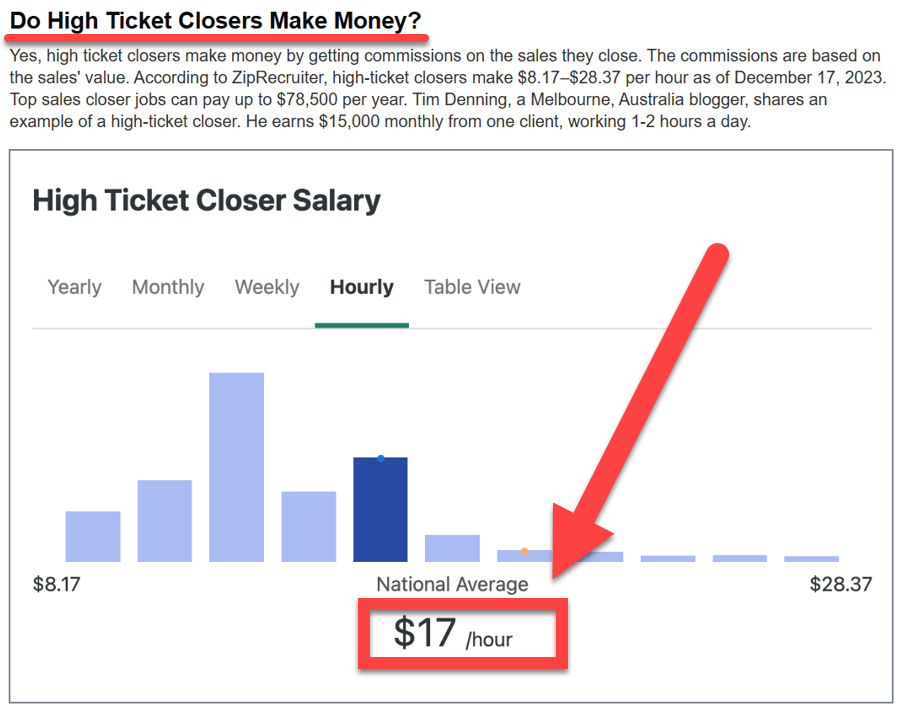
Task: Click the "$17 /hour" average value
Action: click(453, 634)
